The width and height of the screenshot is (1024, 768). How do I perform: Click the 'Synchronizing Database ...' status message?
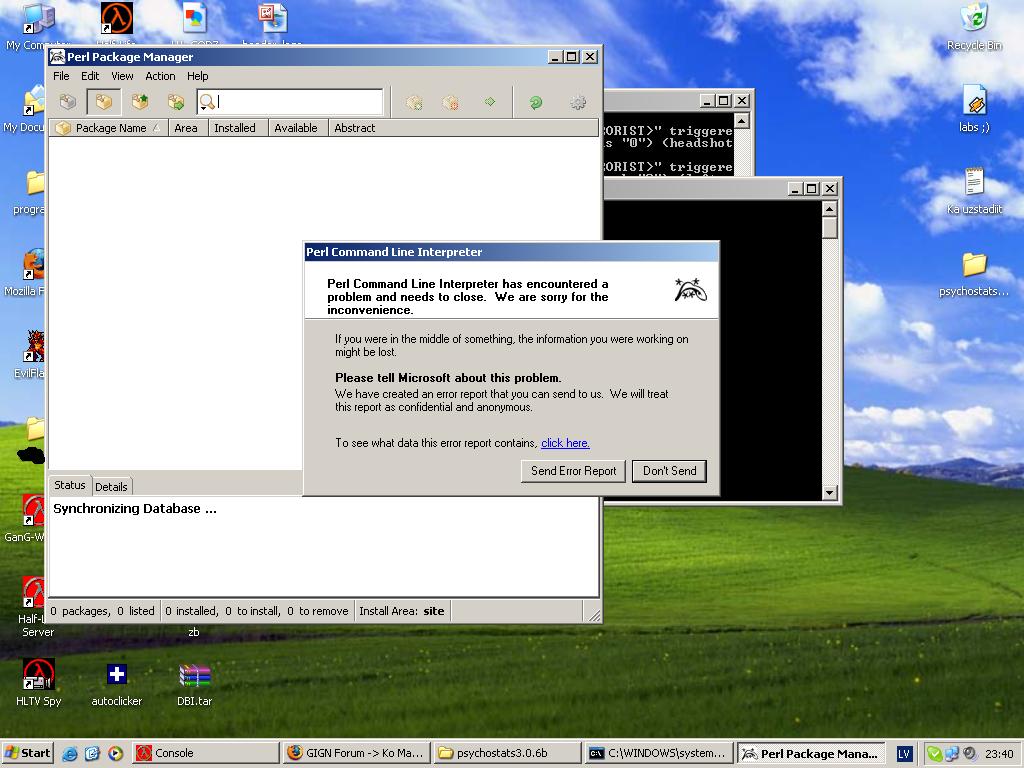(x=135, y=509)
